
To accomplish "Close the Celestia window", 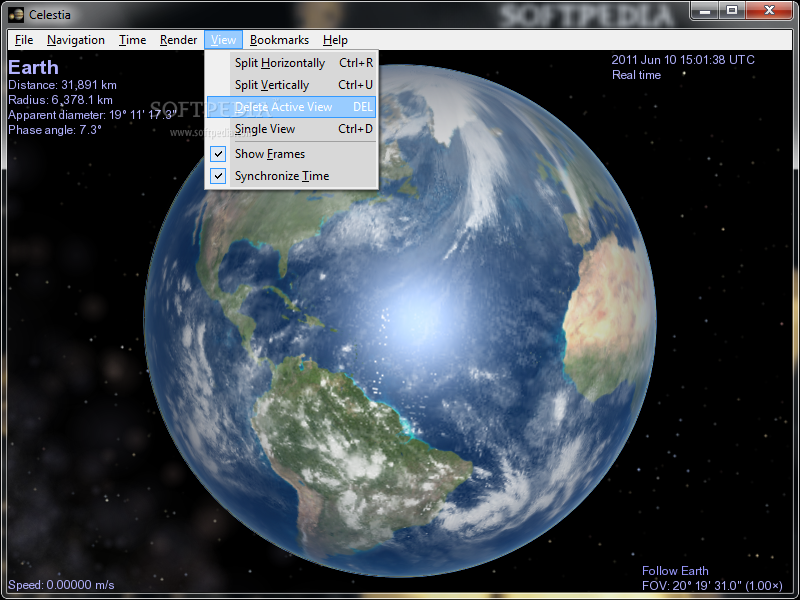I will coord(770,10).
